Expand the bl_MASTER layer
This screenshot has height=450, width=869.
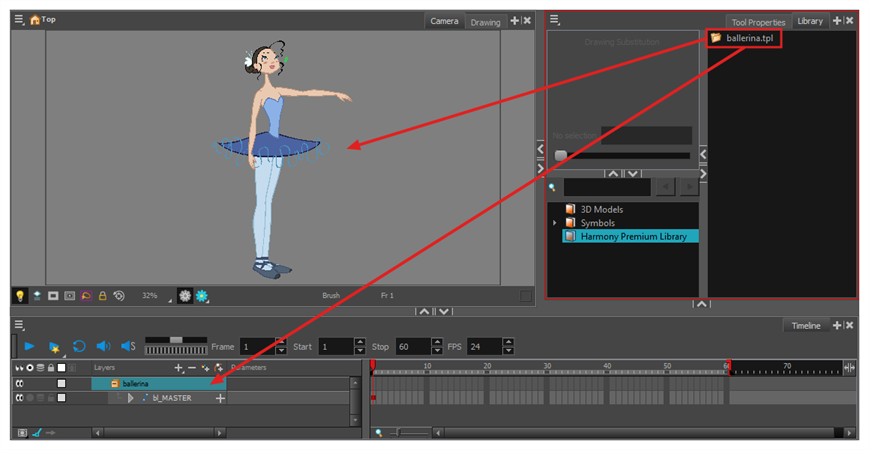tap(130, 398)
